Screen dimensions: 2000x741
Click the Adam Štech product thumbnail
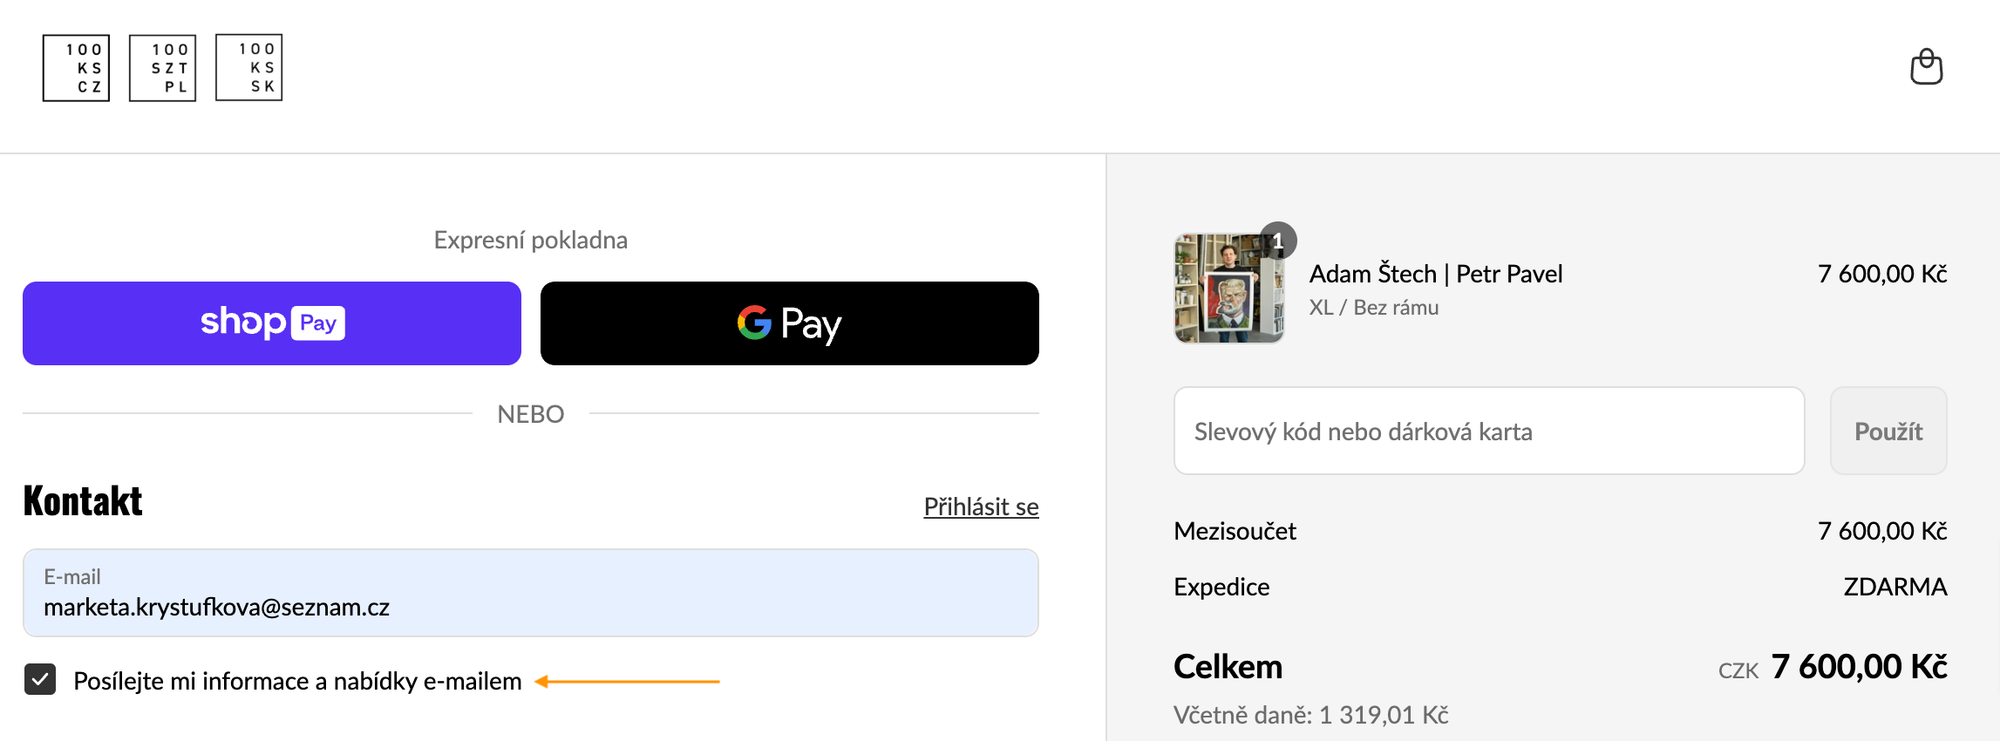pos(1228,290)
